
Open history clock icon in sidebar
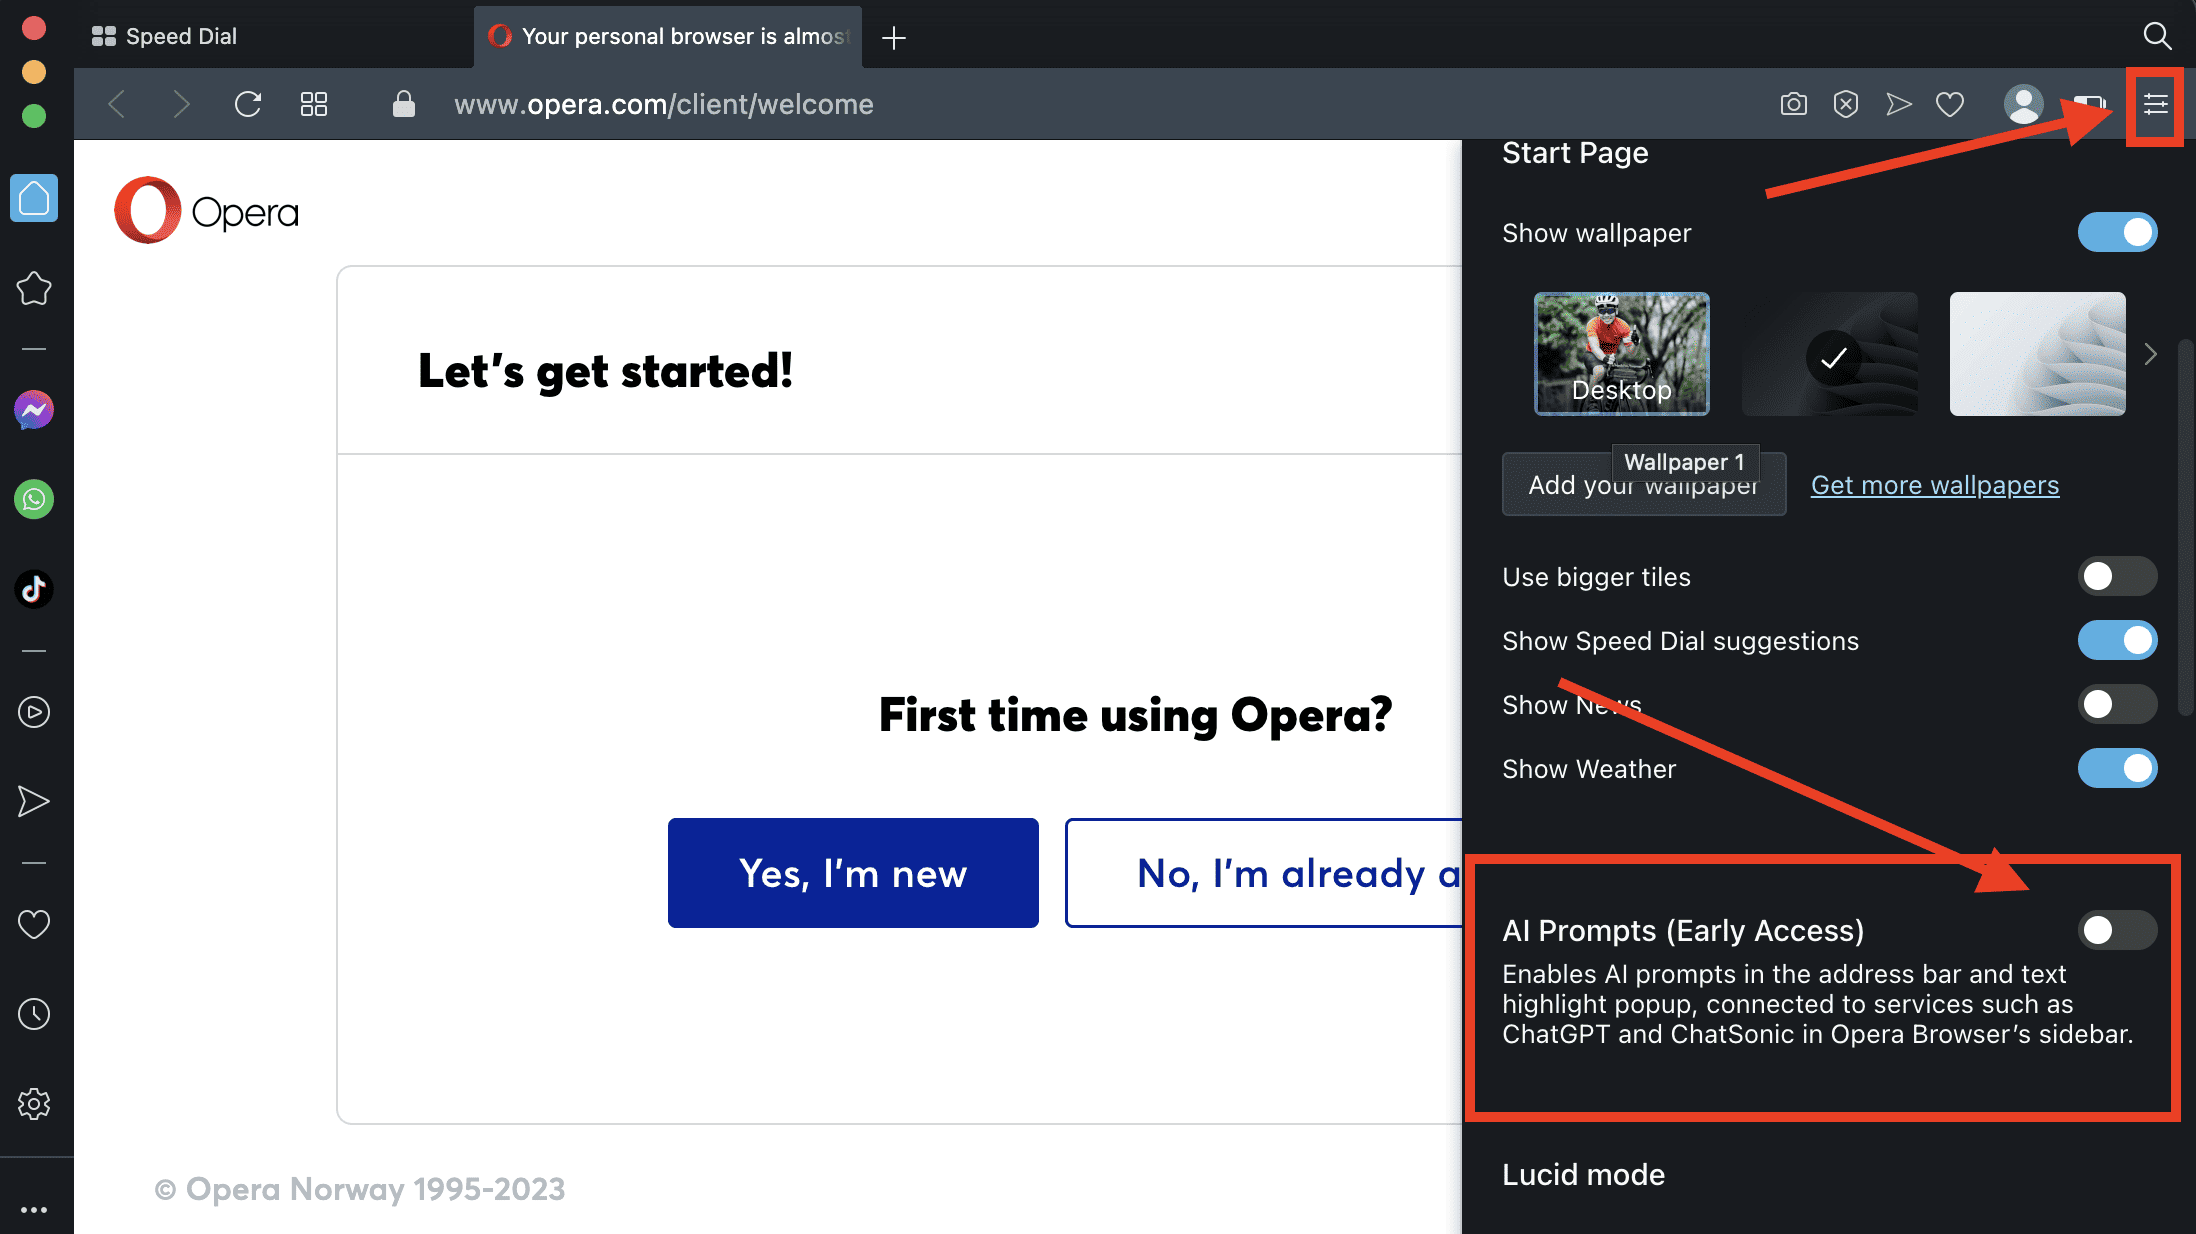34,1014
